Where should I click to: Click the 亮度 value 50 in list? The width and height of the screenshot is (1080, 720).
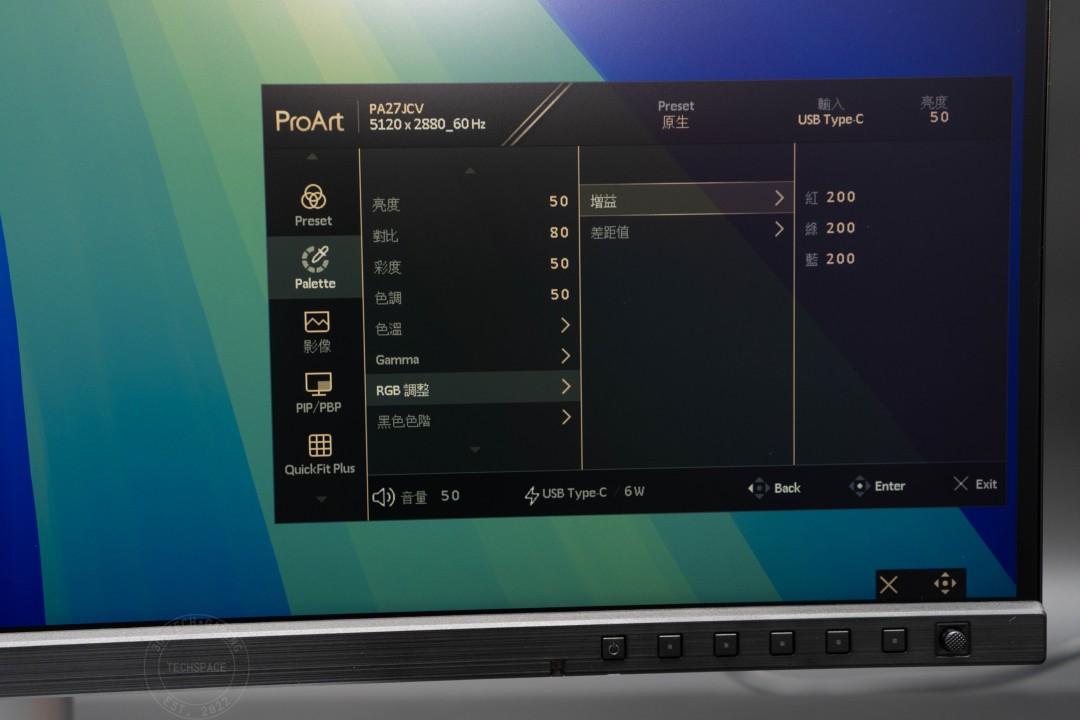point(559,201)
